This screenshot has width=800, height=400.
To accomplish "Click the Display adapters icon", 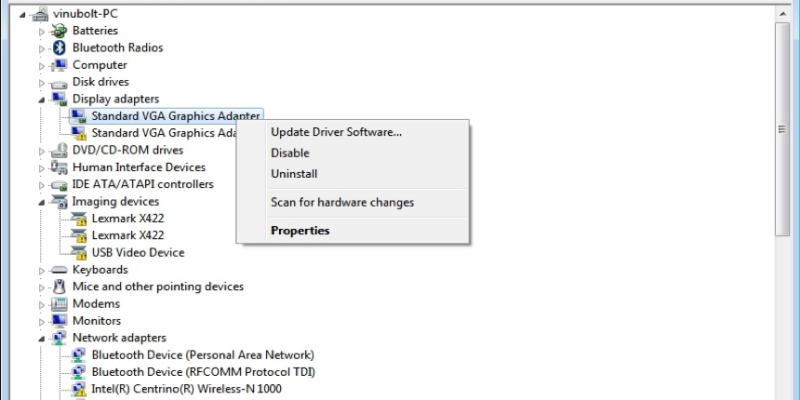I will pyautogui.click(x=59, y=99).
